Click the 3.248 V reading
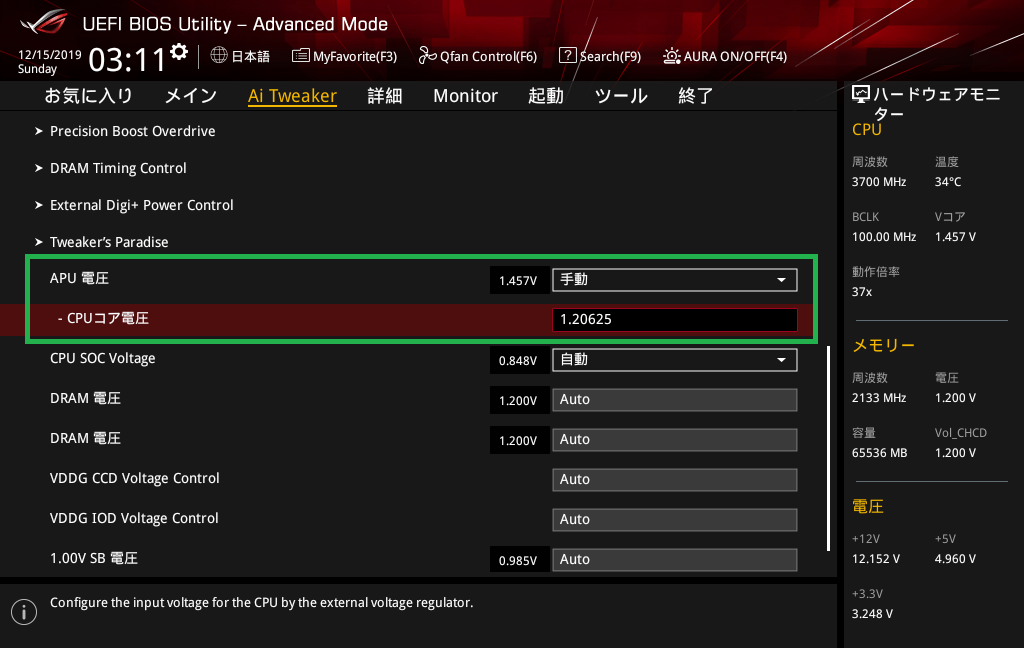Image resolution: width=1024 pixels, height=648 pixels. pyautogui.click(x=872, y=614)
